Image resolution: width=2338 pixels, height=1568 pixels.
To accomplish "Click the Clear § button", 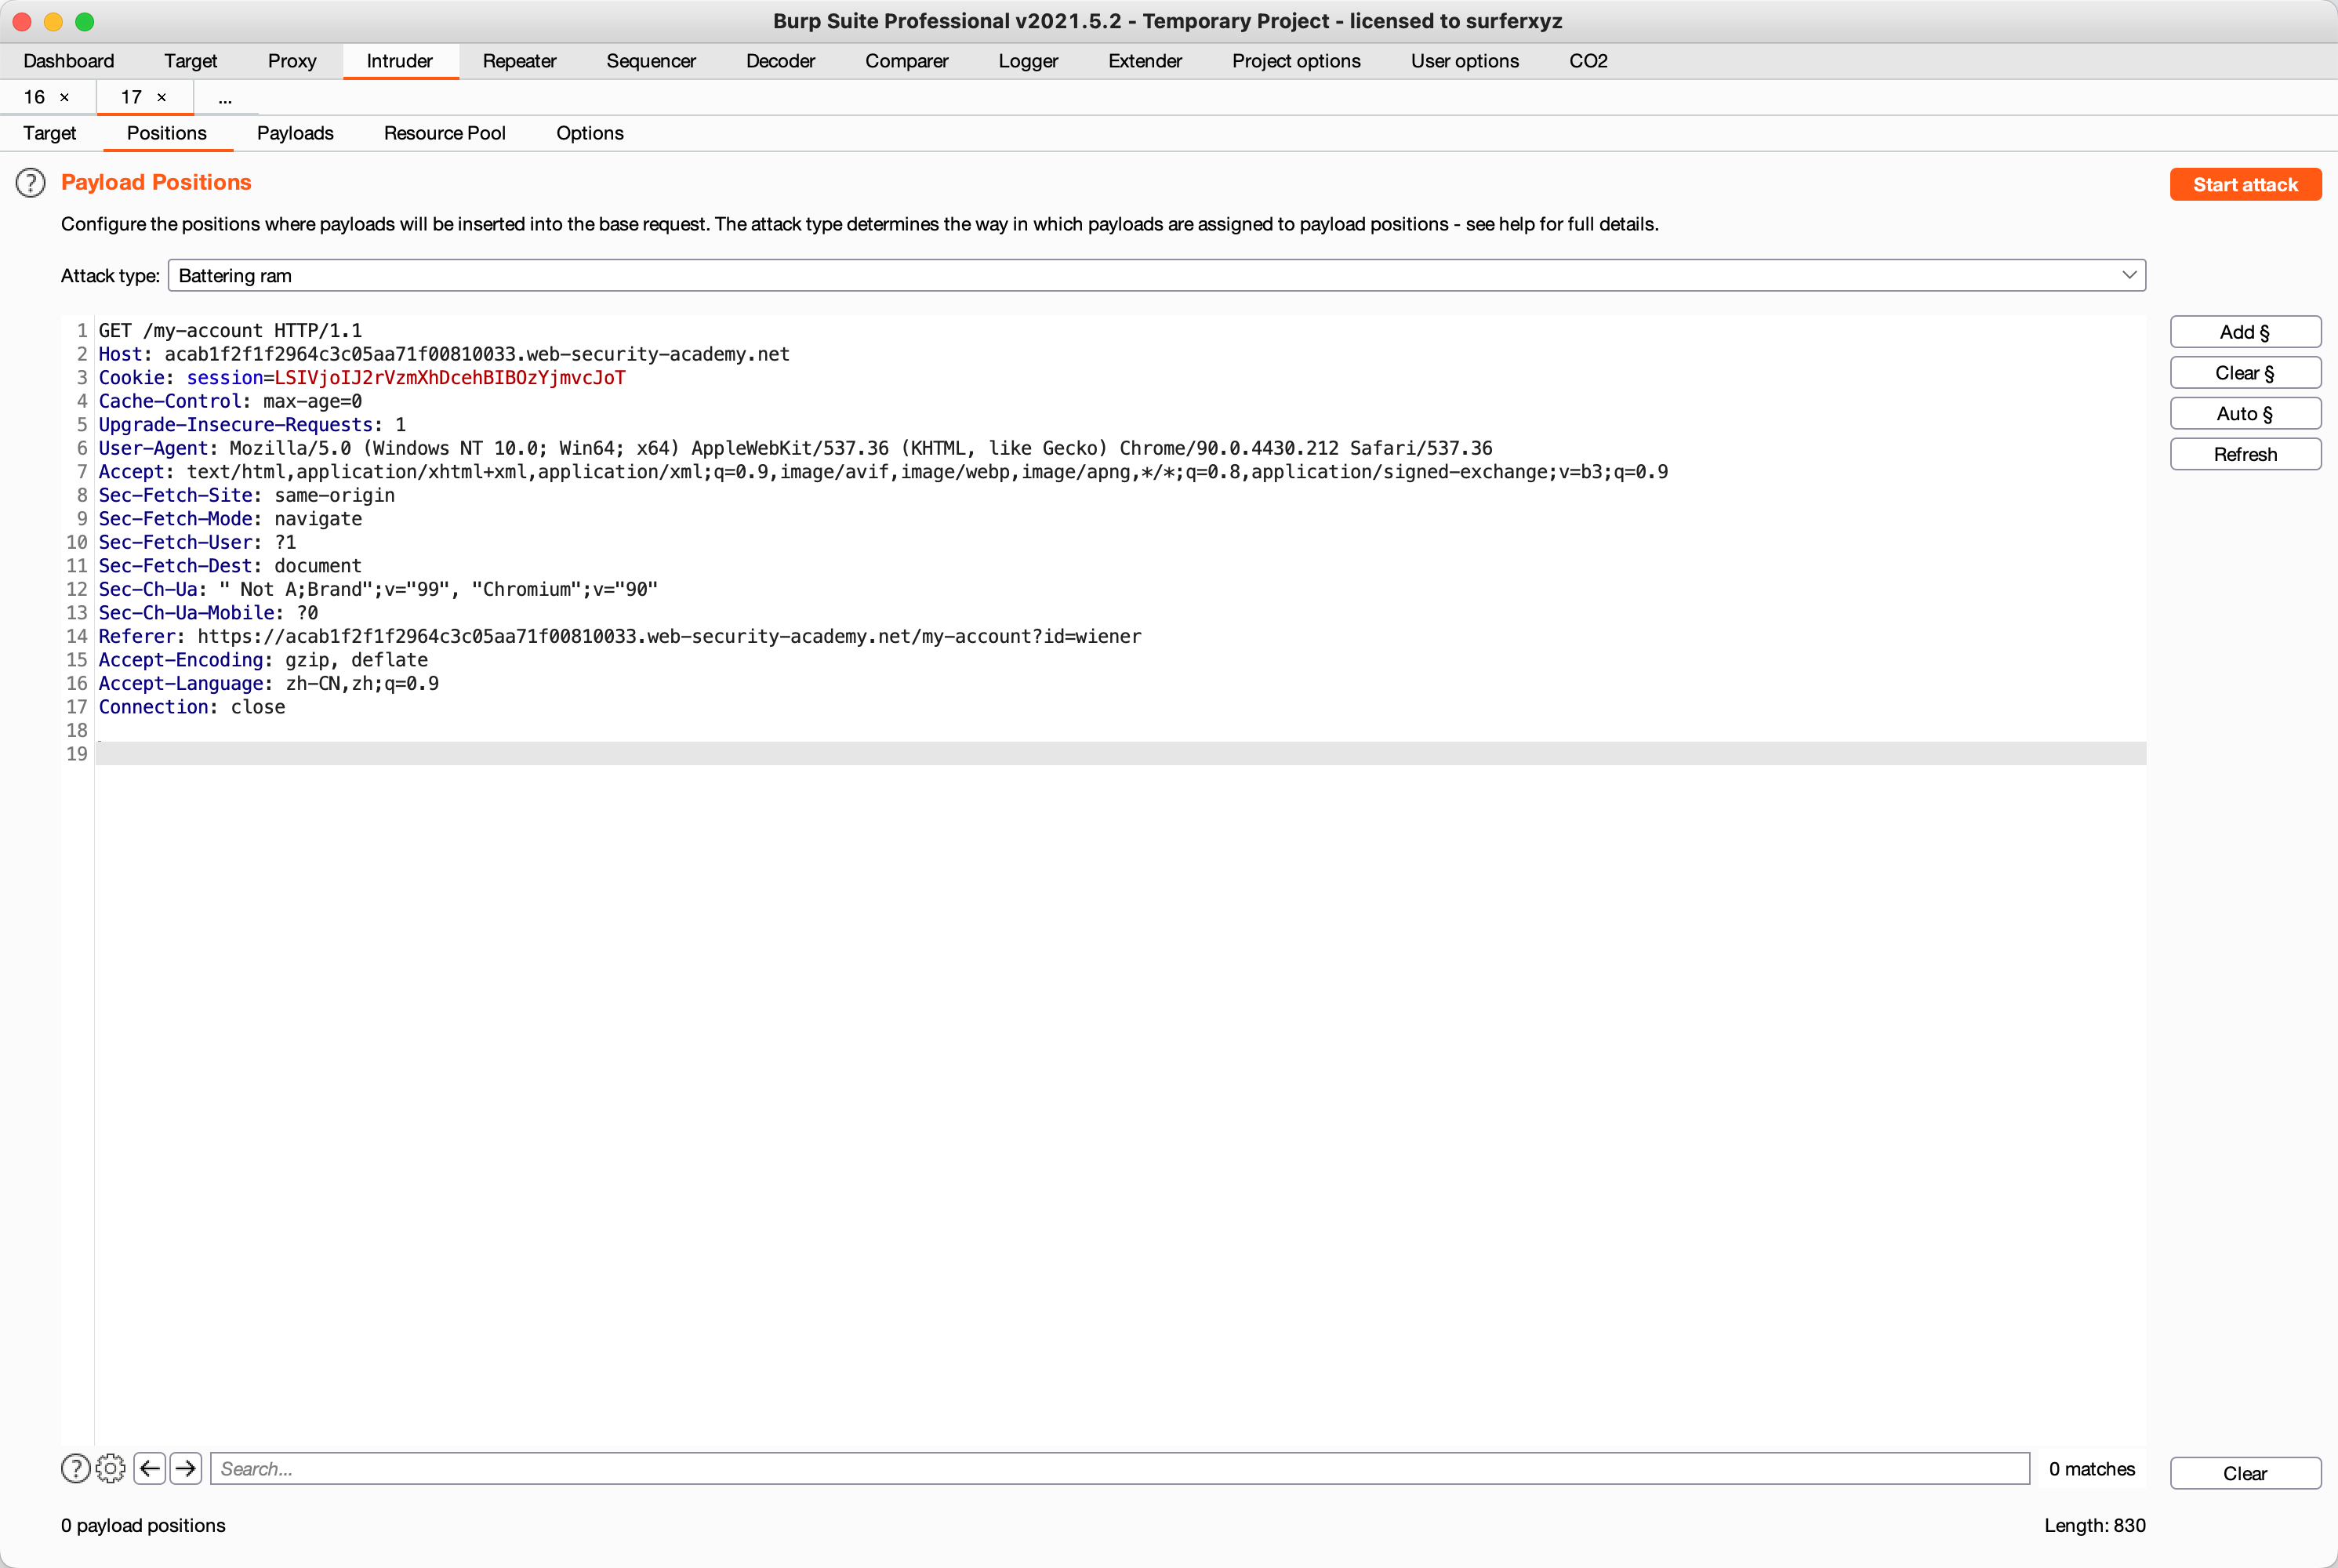I will point(2244,373).
